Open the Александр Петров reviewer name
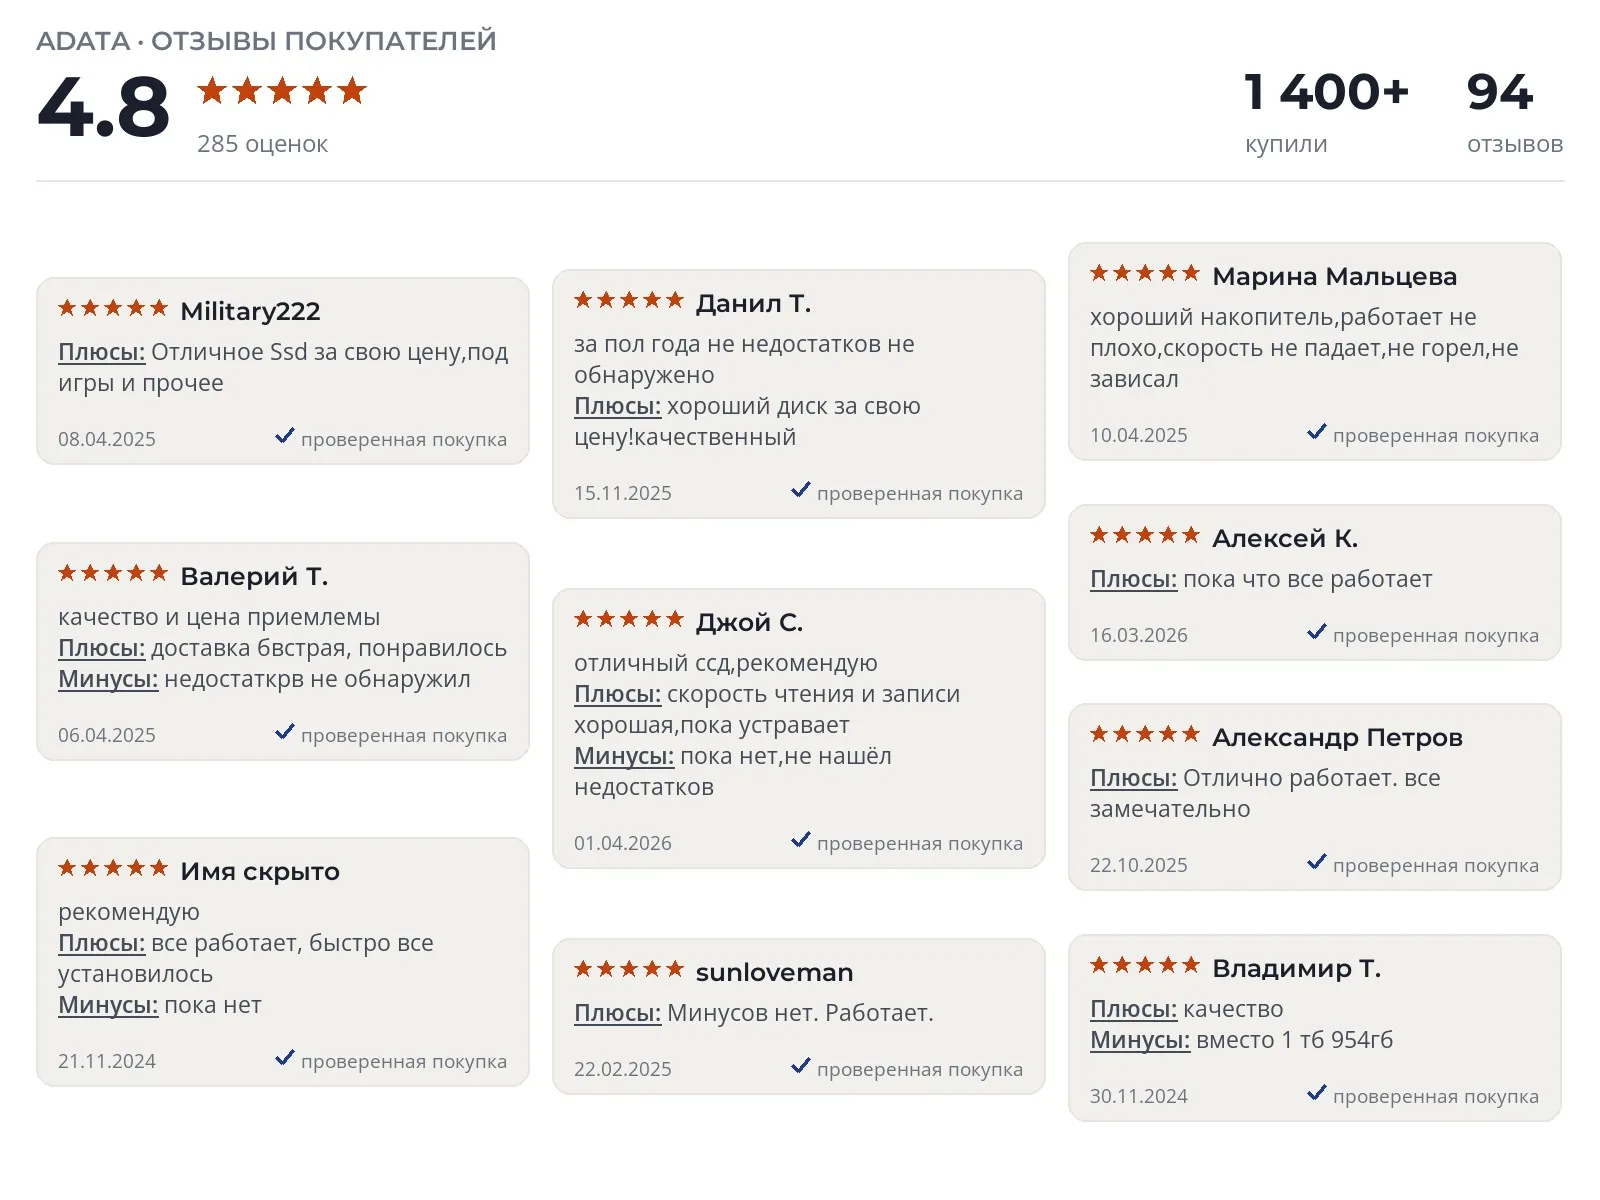This screenshot has height=1200, width=1600. [x=1337, y=738]
